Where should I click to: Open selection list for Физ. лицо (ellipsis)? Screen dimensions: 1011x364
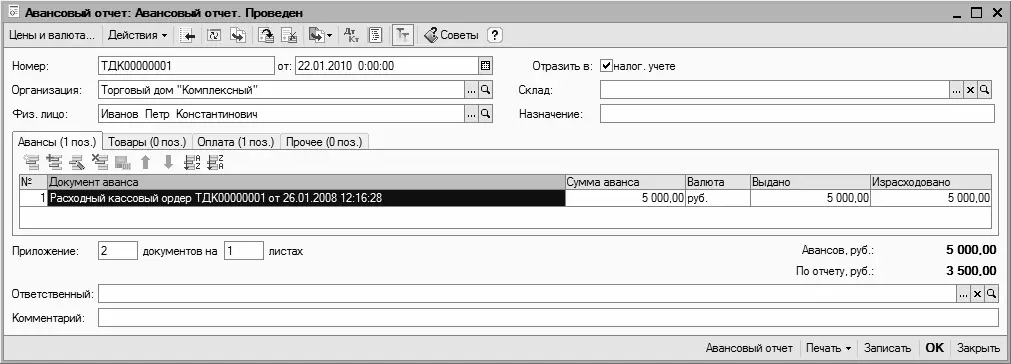pos(472,114)
